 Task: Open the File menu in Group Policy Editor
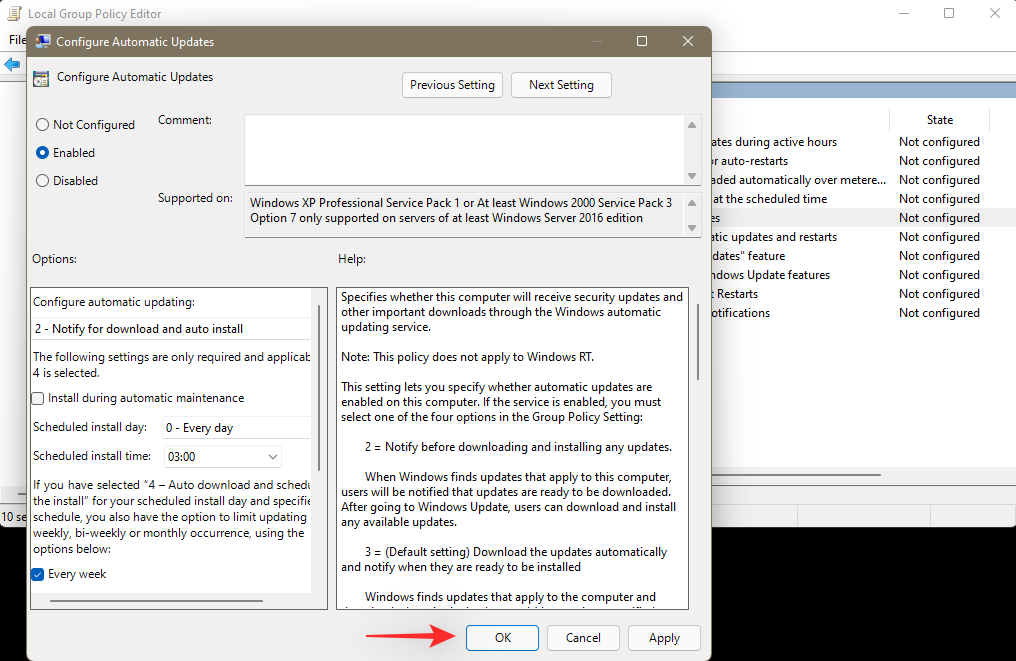click(x=16, y=40)
